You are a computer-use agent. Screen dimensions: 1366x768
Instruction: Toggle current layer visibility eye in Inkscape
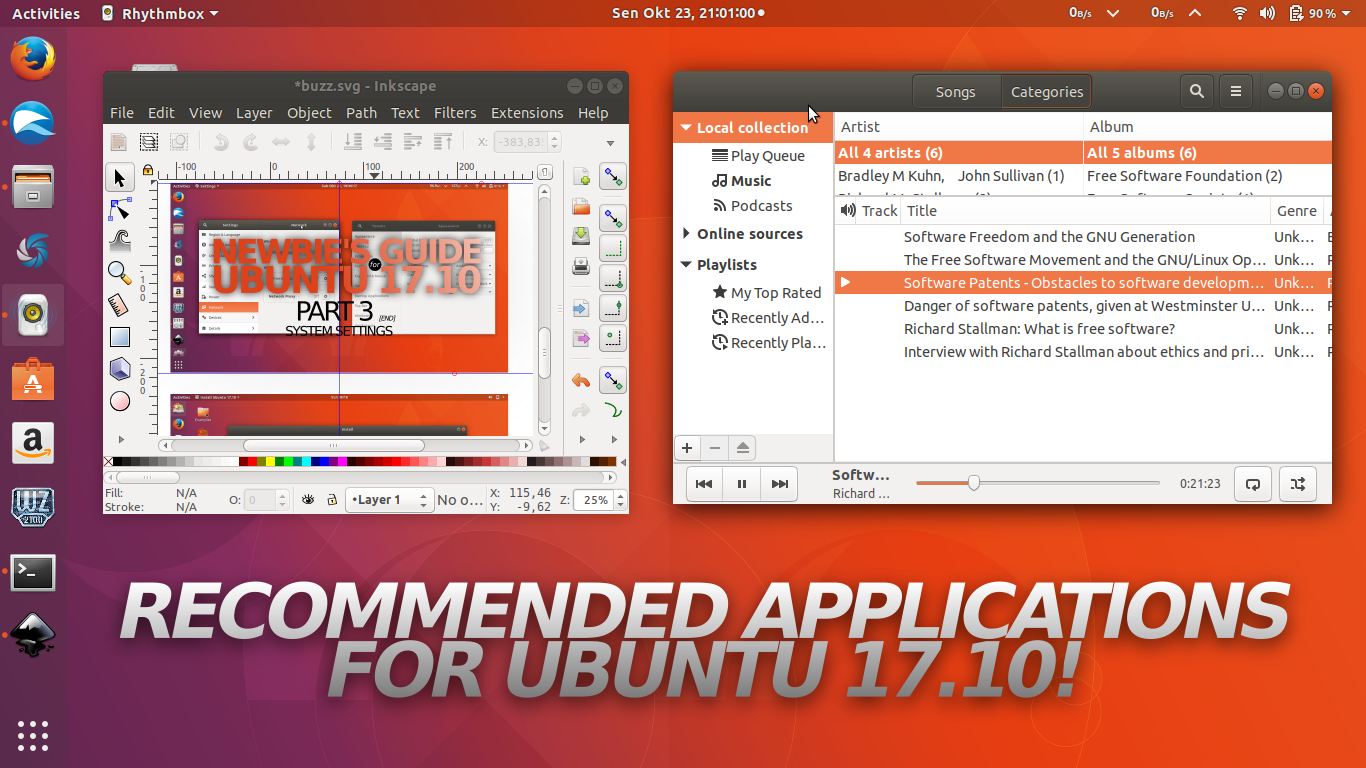point(309,500)
